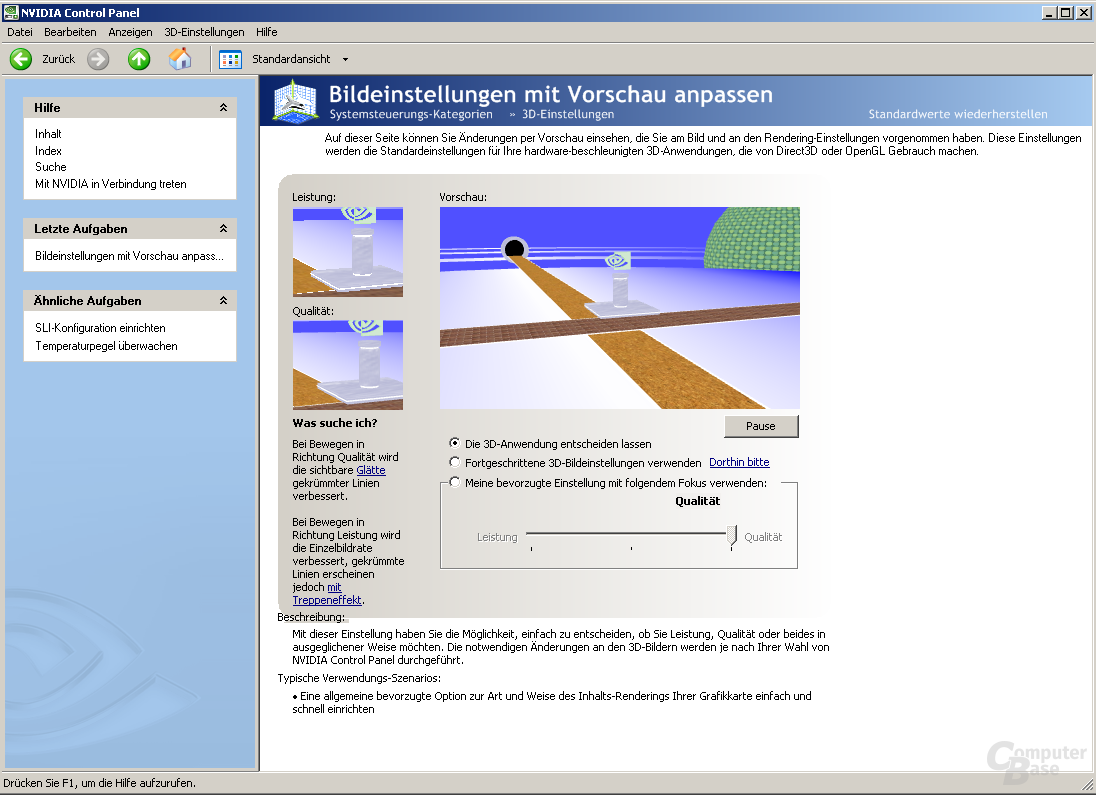This screenshot has height=795, width=1097.
Task: Select 'Meine bevorzugte Einstellung' radio button
Action: coord(455,482)
